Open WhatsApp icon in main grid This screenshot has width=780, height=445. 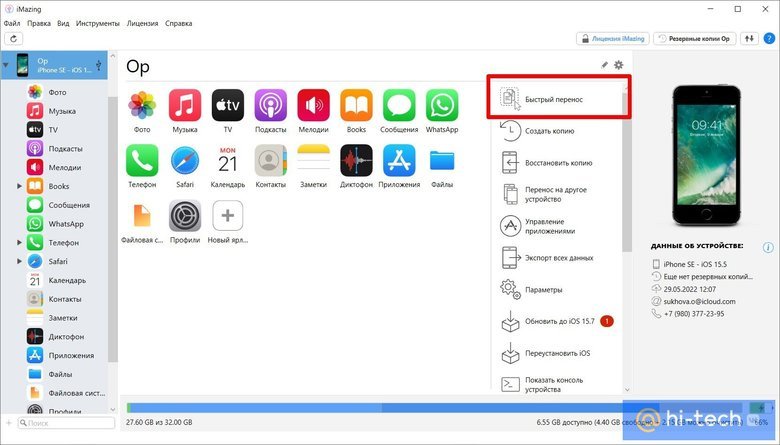(442, 105)
